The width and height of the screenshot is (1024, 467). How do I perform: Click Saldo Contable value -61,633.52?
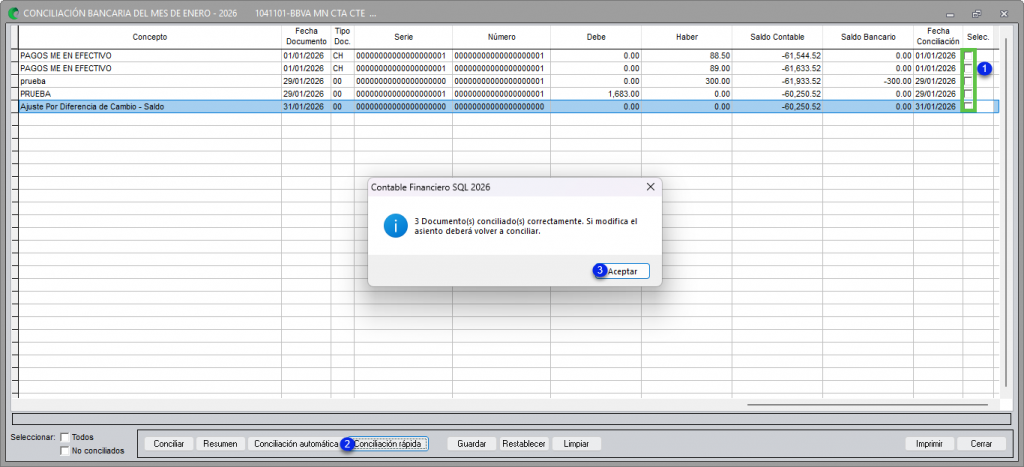pyautogui.click(x=801, y=69)
